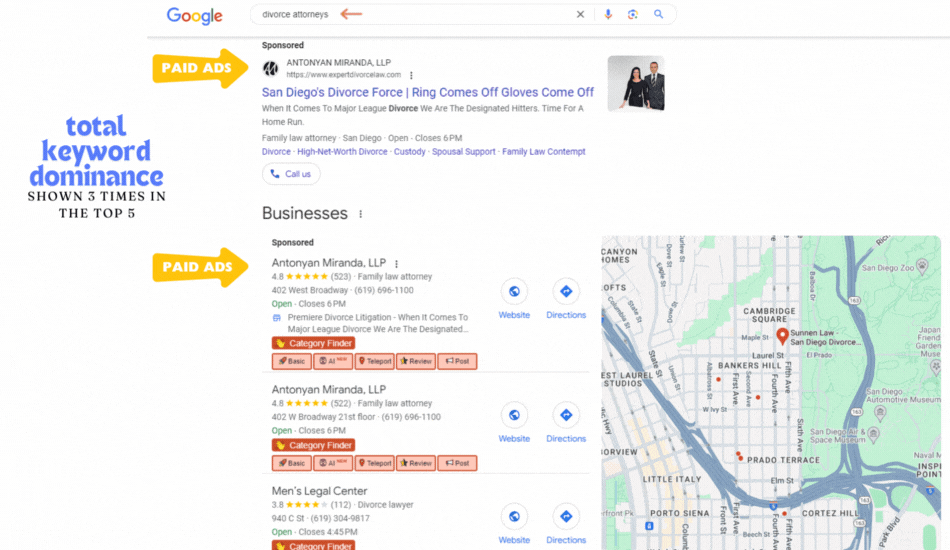The width and height of the screenshot is (950, 550).
Task: Open 'Spousal Support' sitelink
Action: point(463,151)
